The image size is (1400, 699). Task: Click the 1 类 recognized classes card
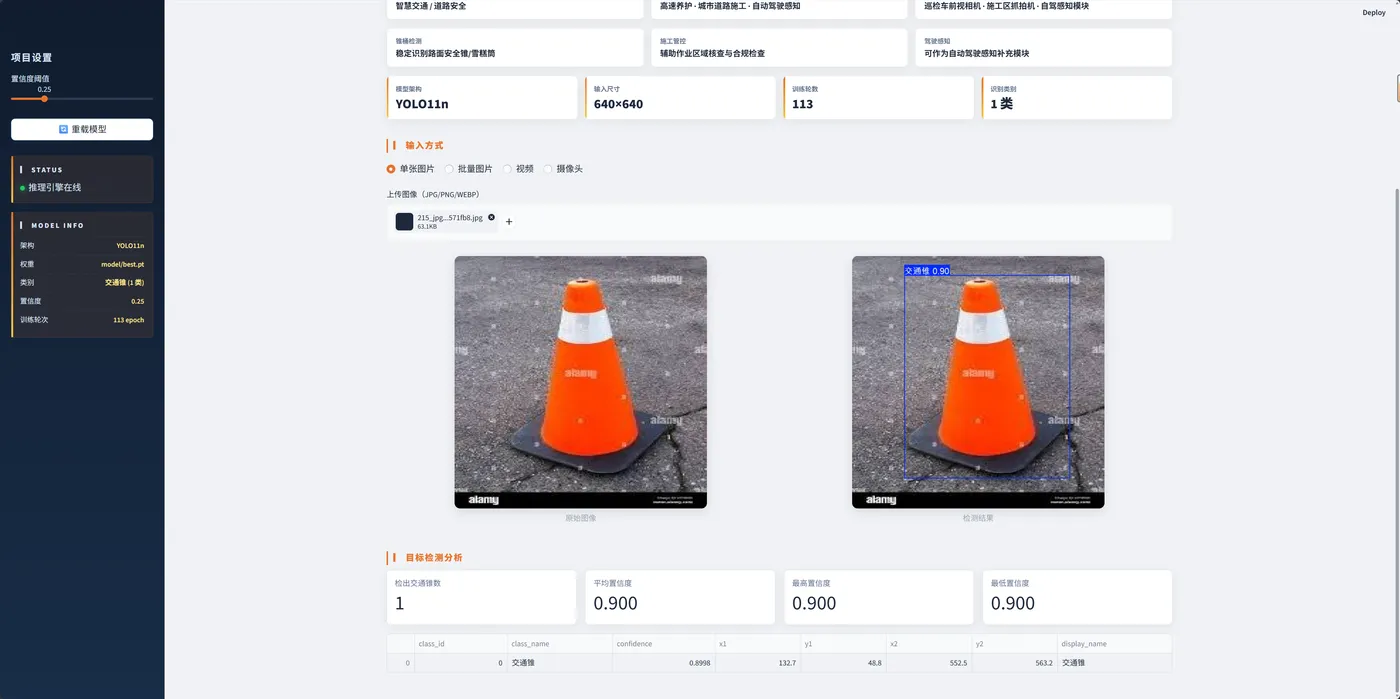1077,98
